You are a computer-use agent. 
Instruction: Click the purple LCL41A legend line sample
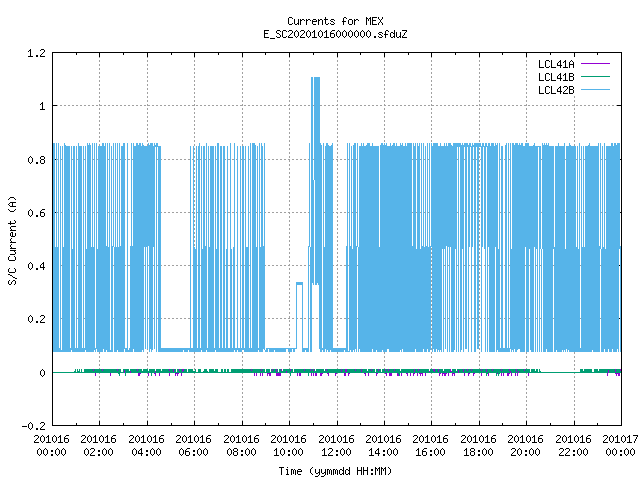pos(595,64)
